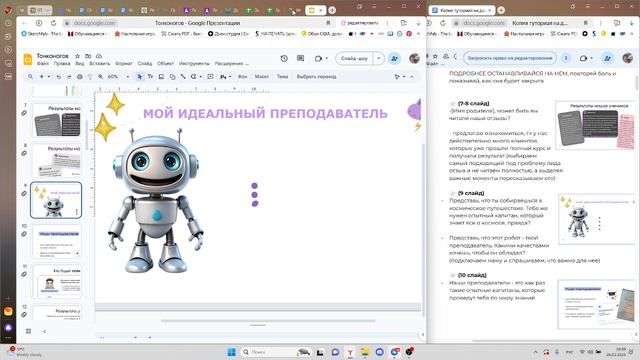Collapse the toolbar with the chevron
The image size is (640, 360).
pos(412,76)
